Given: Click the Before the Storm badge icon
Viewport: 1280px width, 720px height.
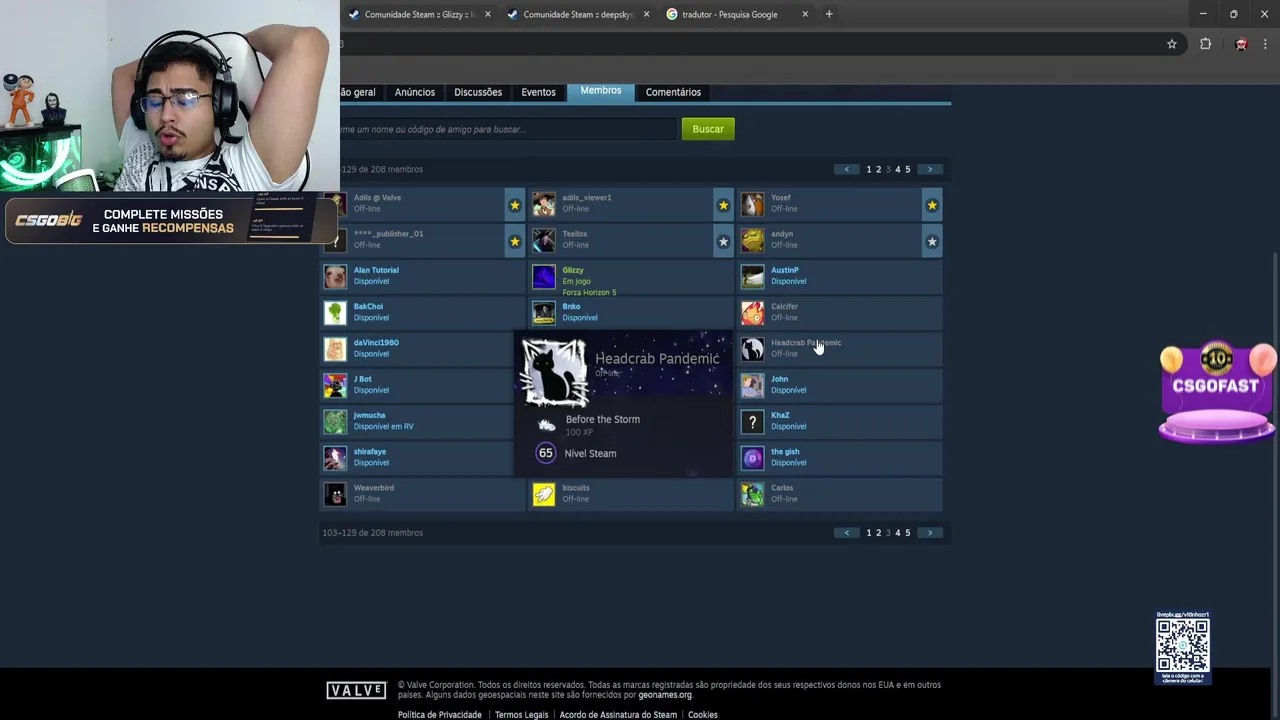Looking at the screenshot, I should (546, 425).
